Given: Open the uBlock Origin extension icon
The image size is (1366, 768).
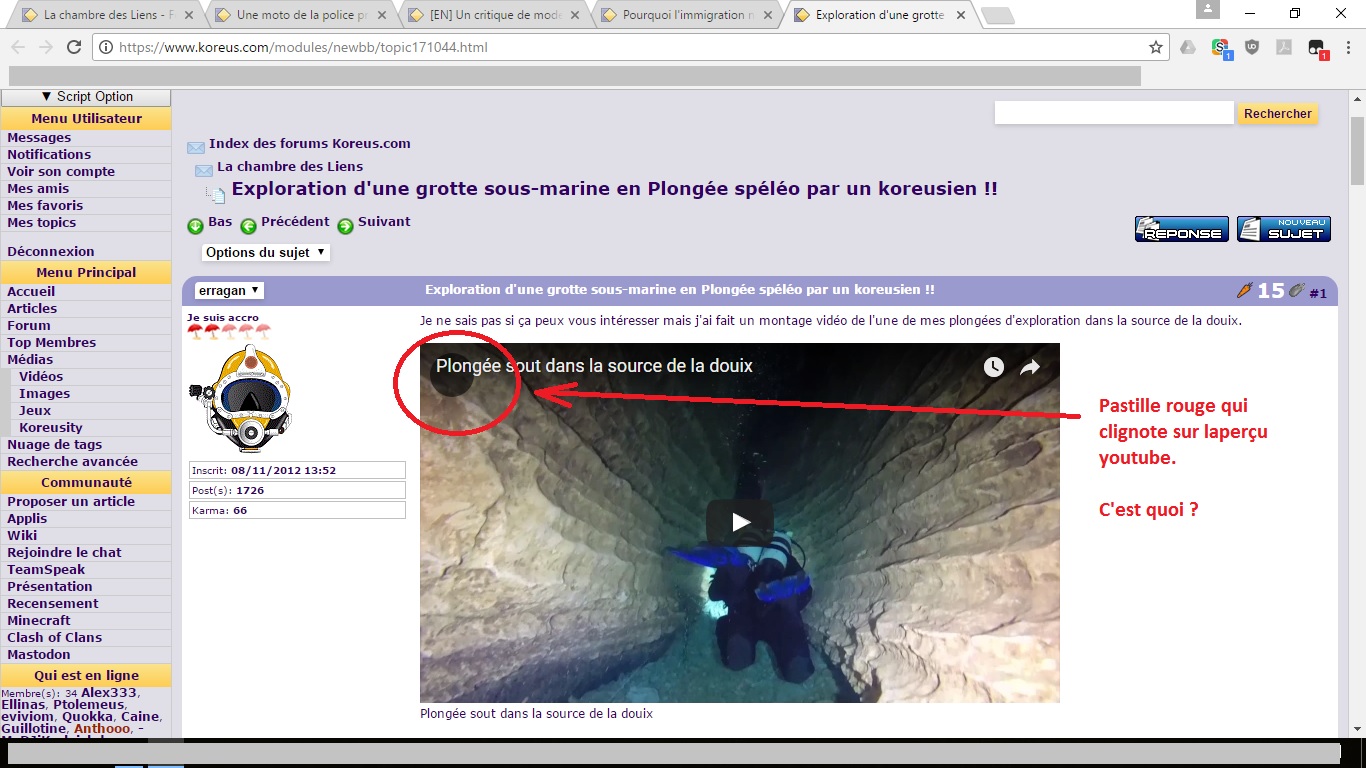Looking at the screenshot, I should coord(1252,47).
